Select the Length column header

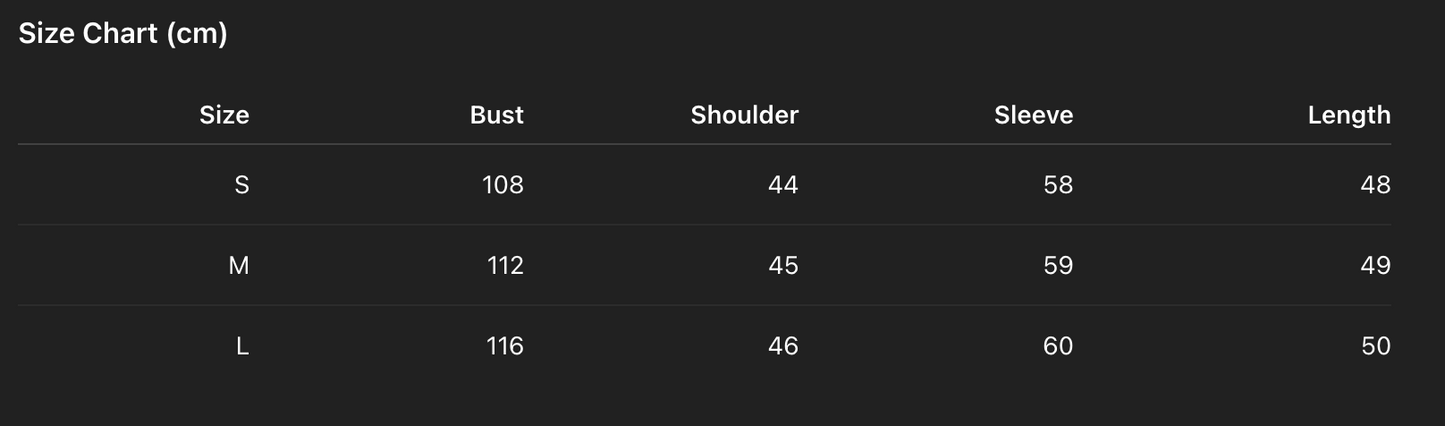(x=1349, y=115)
